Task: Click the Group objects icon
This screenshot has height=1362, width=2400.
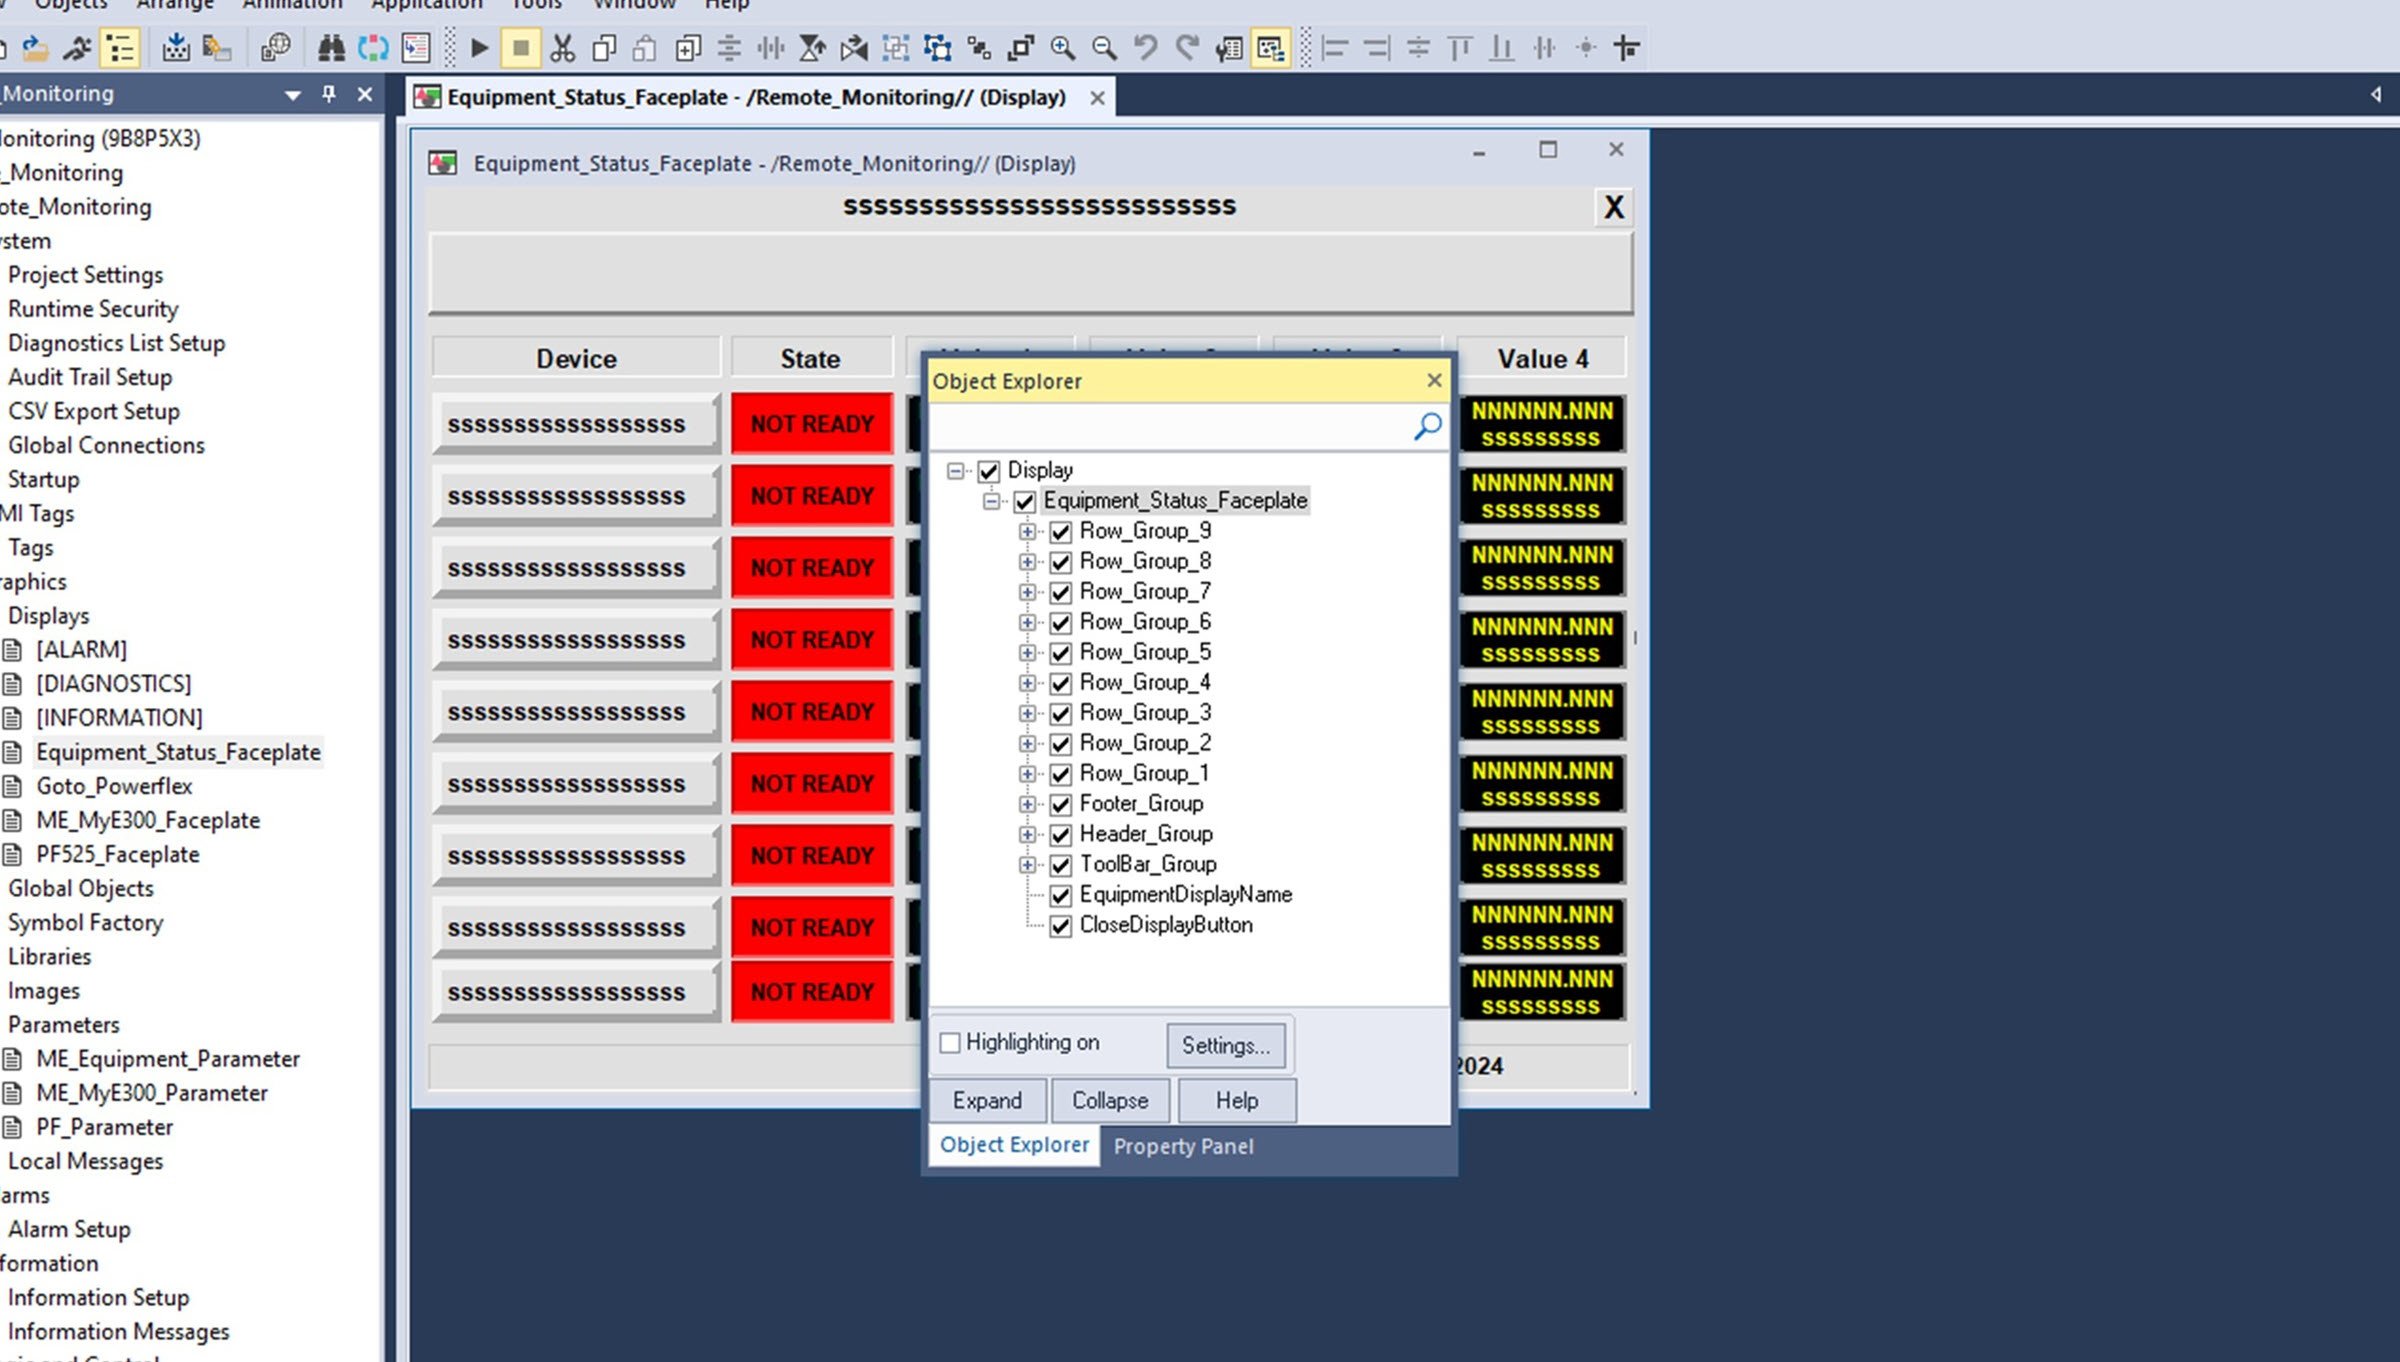Action: [x=896, y=47]
